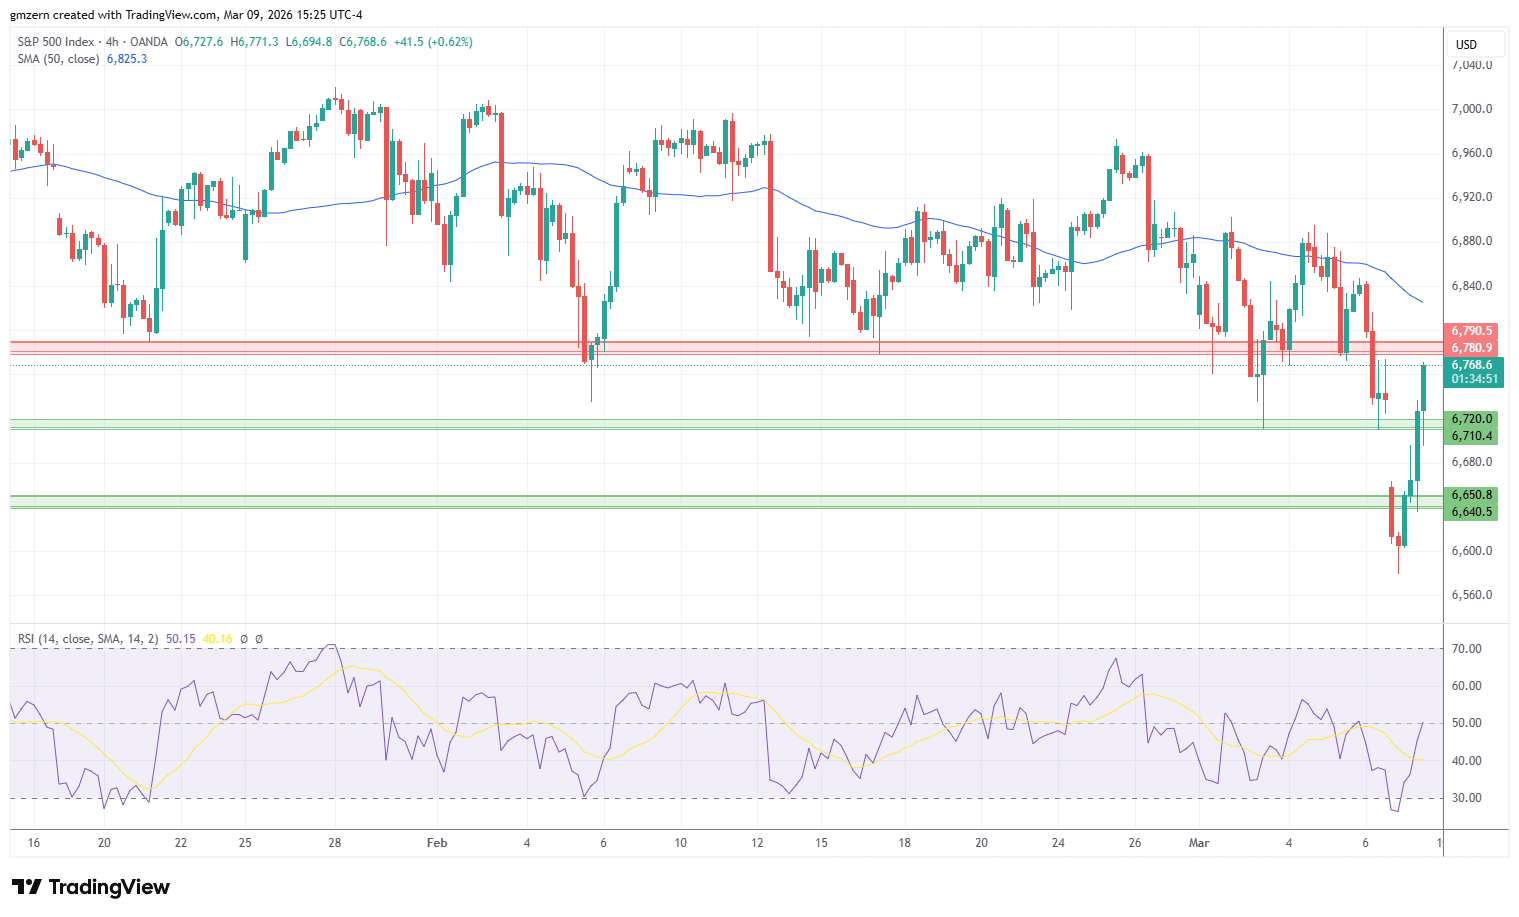Screen dimensions: 1519x917
Task: Click the change value +41.5 (+0.62%)
Action: click(x=433, y=42)
